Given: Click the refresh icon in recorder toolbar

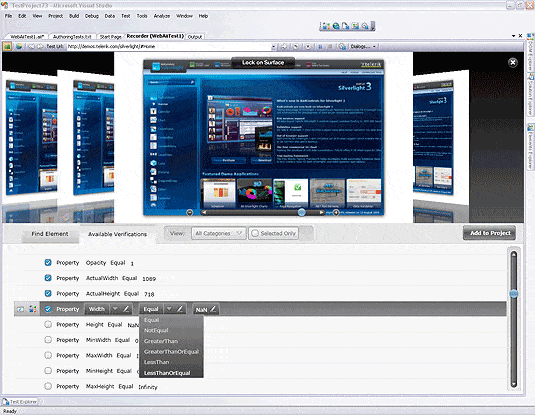Looking at the screenshot, I should click(296, 46).
